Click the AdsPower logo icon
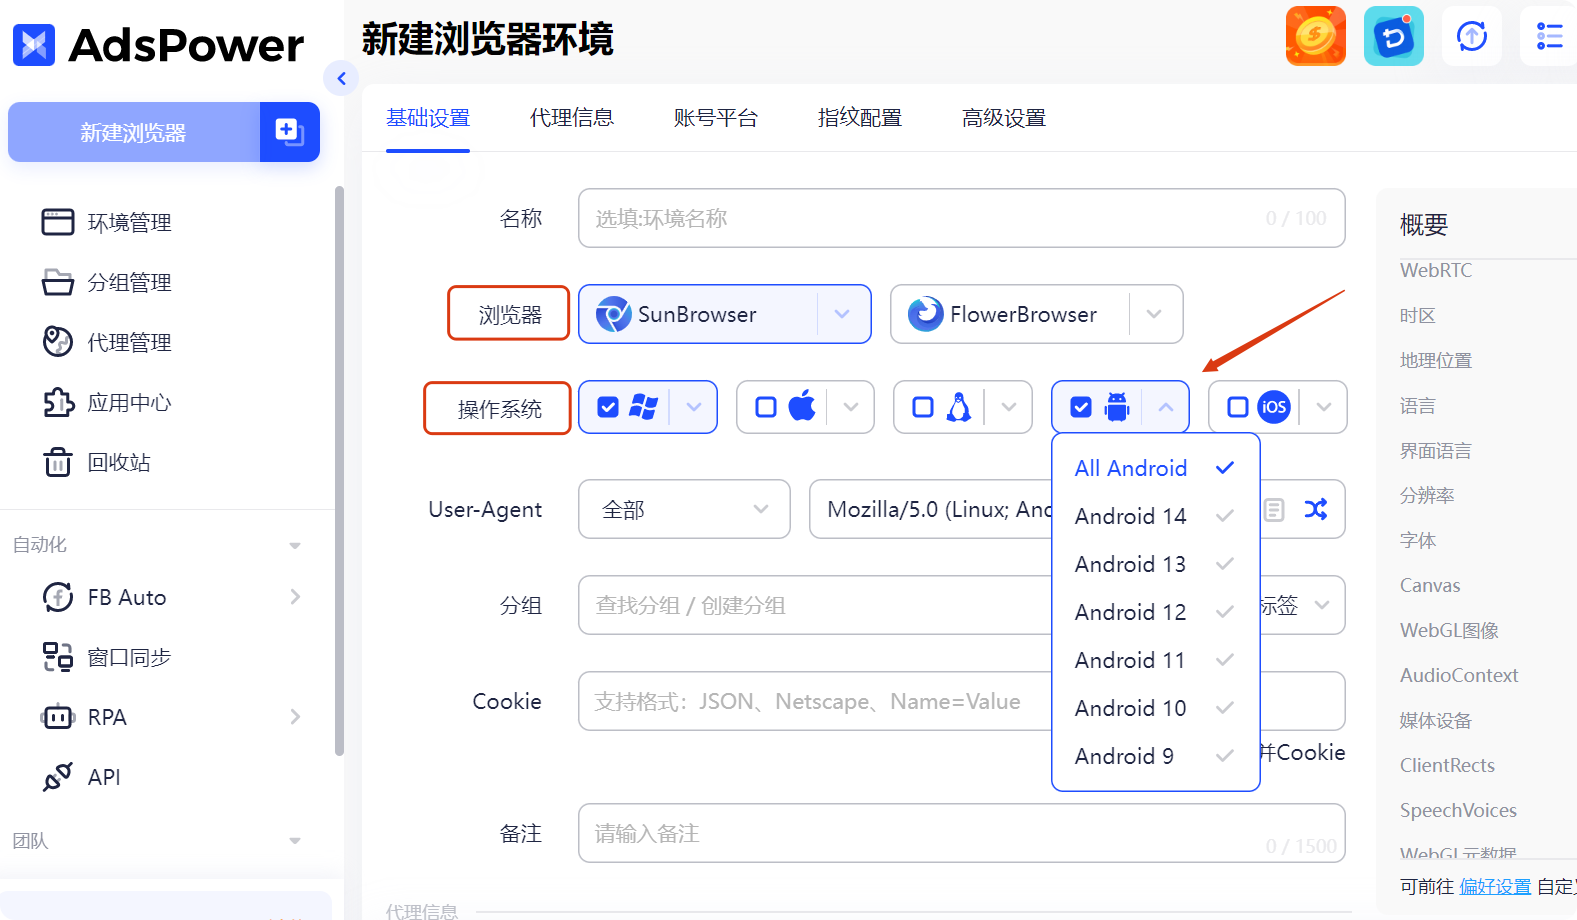The height and width of the screenshot is (920, 1577). pyautogui.click(x=34, y=45)
